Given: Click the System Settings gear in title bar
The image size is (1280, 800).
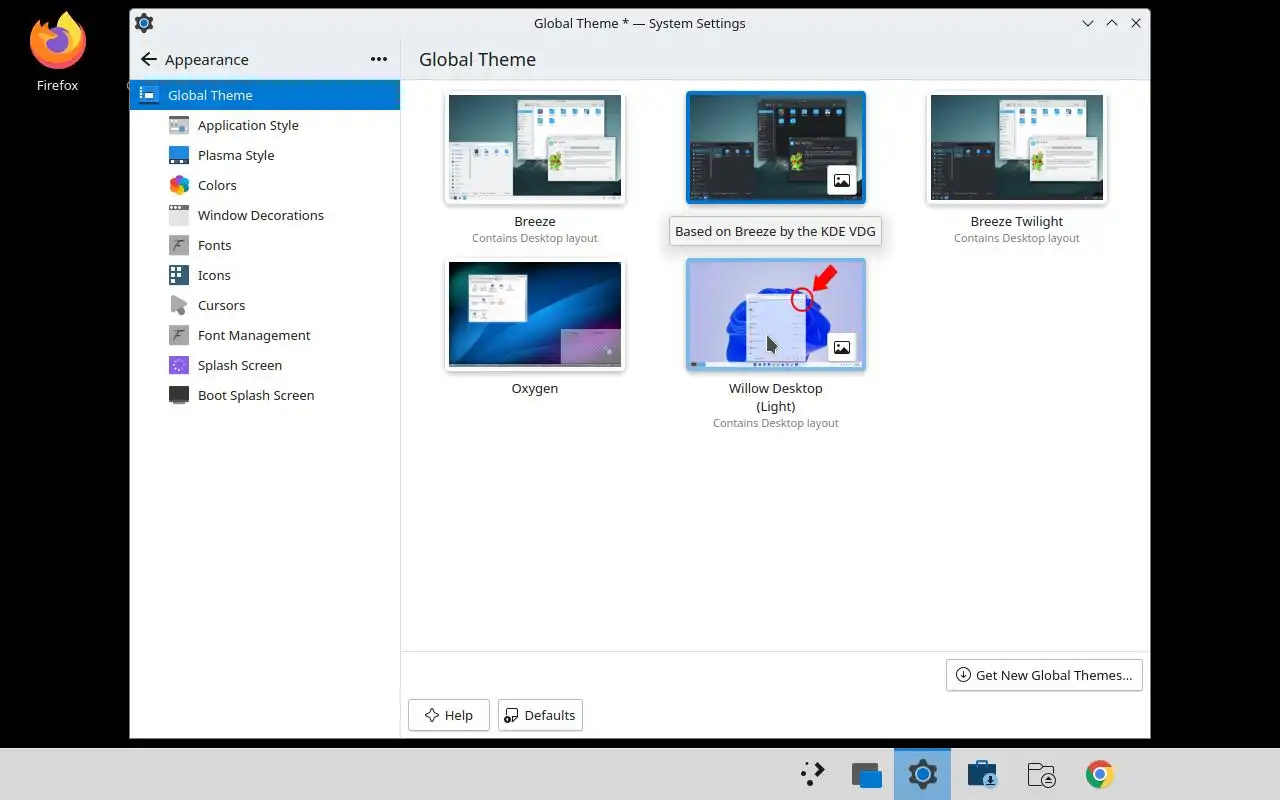Looking at the screenshot, I should tap(144, 23).
